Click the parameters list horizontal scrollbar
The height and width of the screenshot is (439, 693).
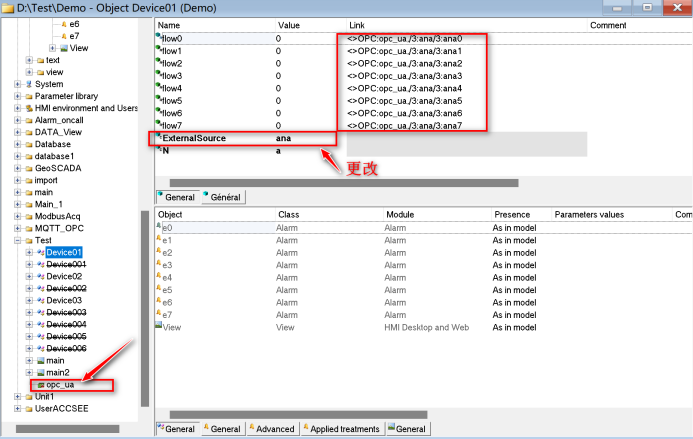coord(344,183)
